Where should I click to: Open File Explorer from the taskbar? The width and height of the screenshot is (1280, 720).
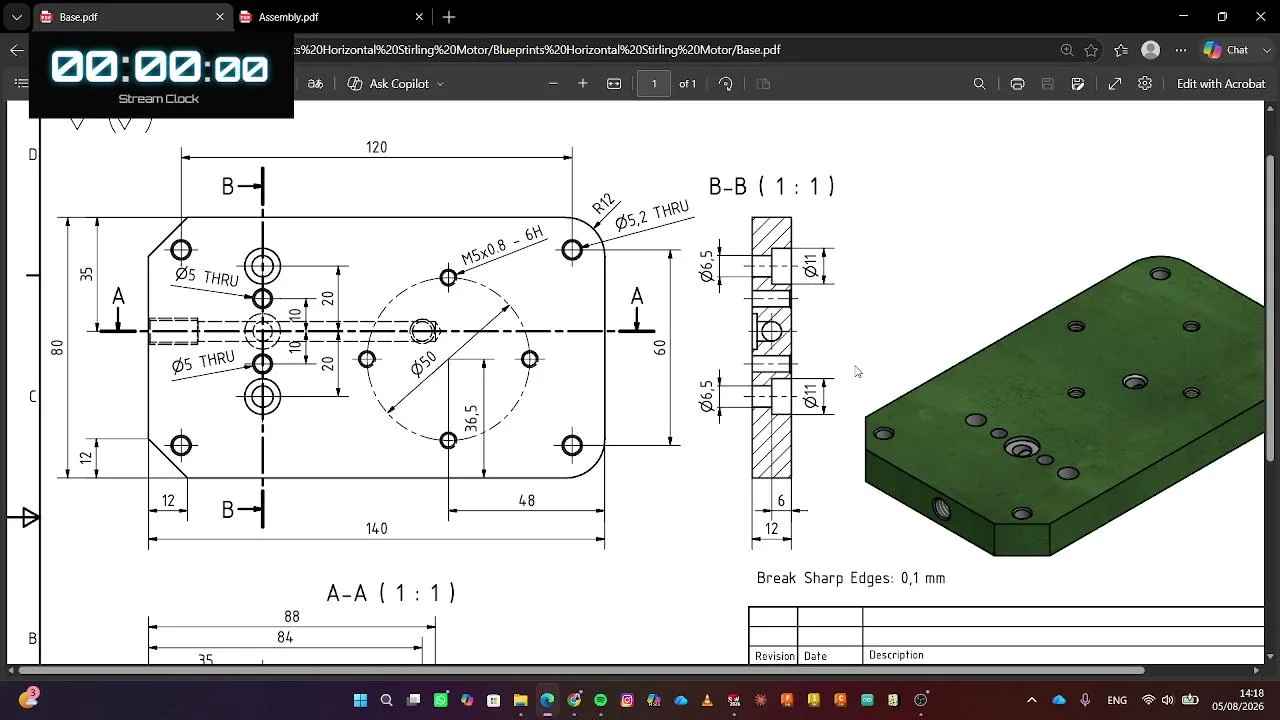click(x=520, y=700)
